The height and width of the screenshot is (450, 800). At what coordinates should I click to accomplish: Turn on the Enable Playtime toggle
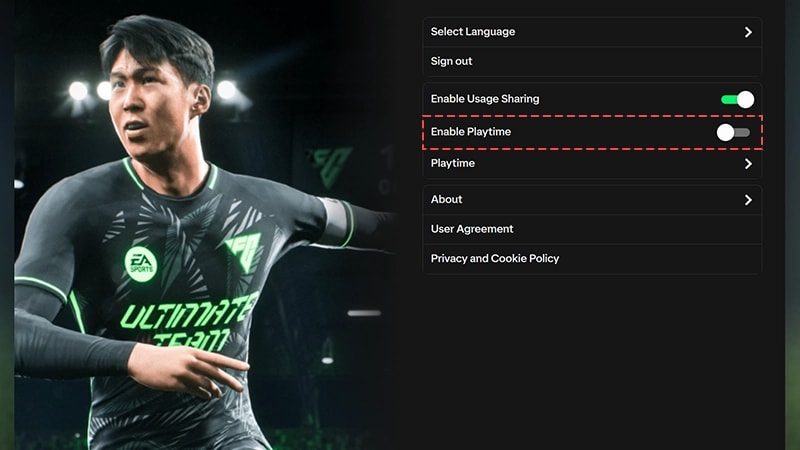(x=733, y=133)
